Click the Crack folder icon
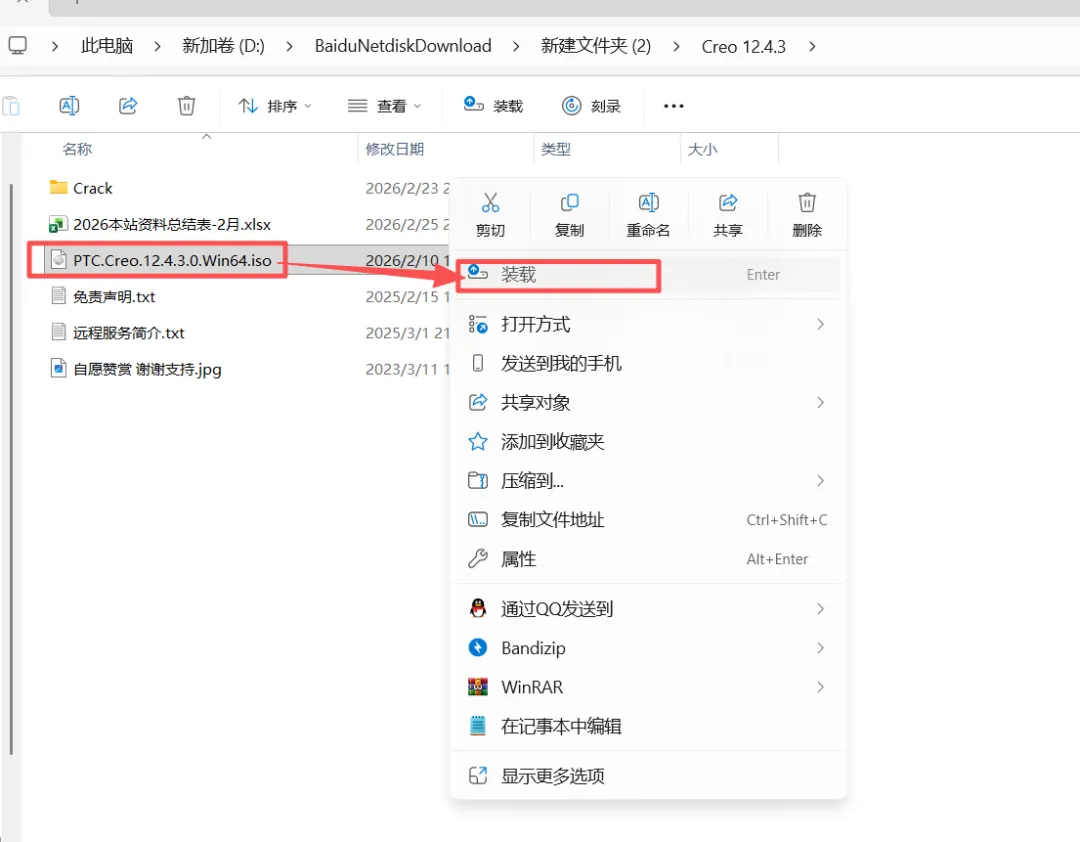The image size is (1080, 842). [x=59, y=187]
